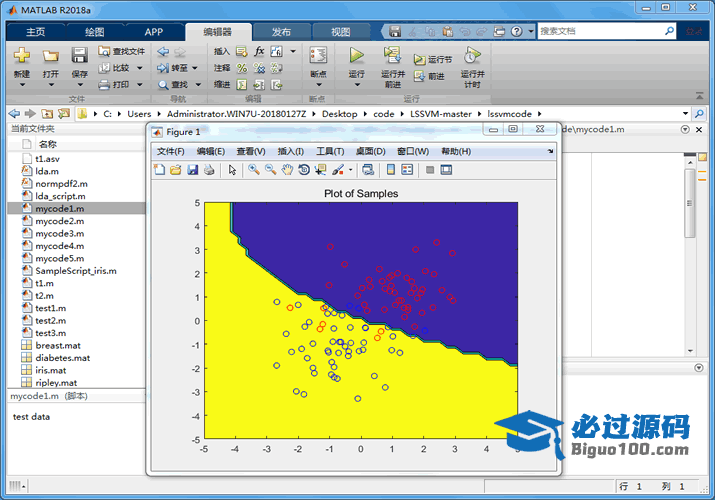Click the LSSVM-master folder in the address path
Image resolution: width=715 pixels, height=500 pixels.
coord(440,114)
